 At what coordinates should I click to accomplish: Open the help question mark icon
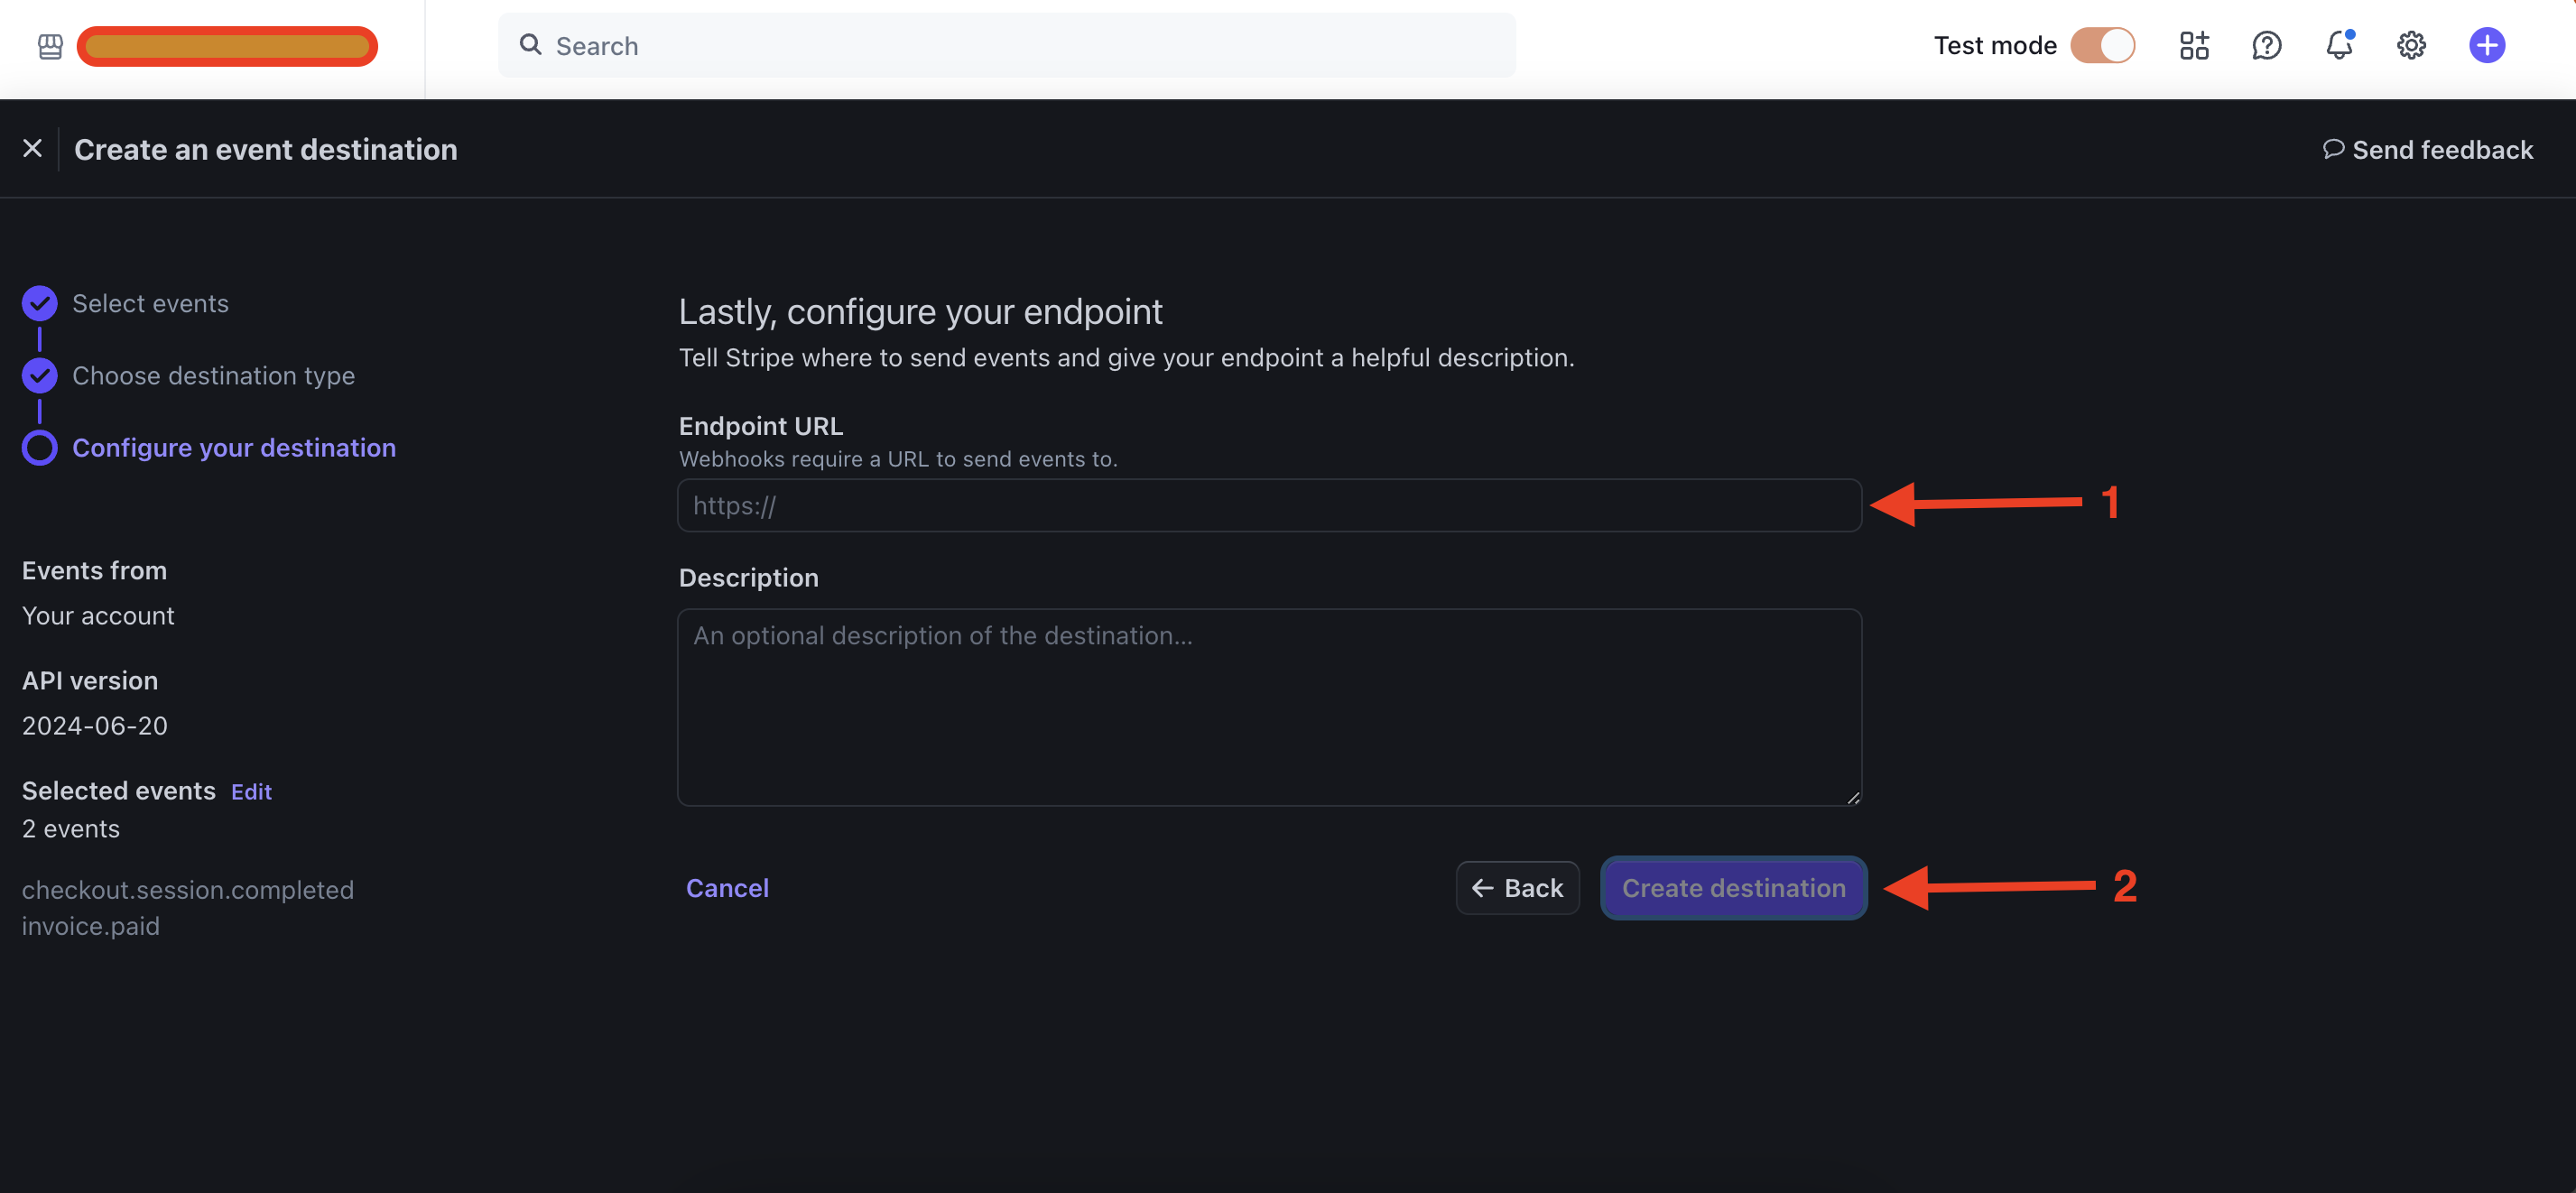tap(2267, 45)
